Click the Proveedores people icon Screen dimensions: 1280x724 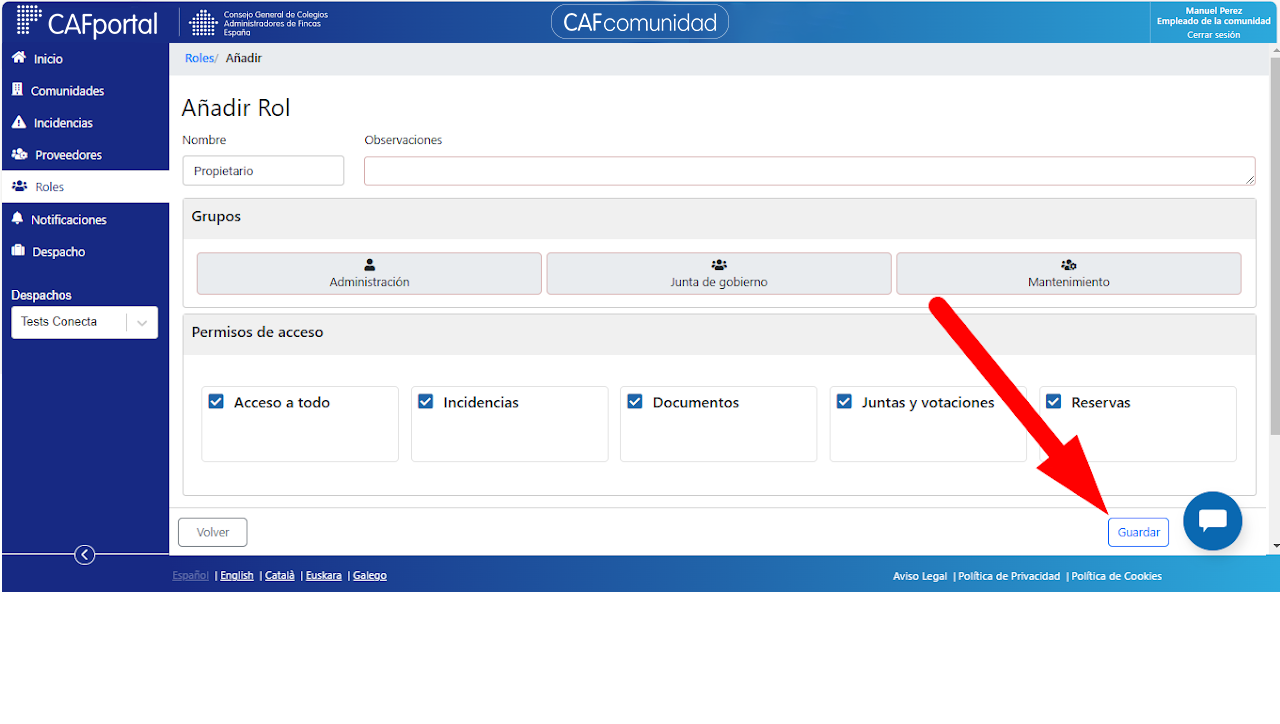point(19,154)
